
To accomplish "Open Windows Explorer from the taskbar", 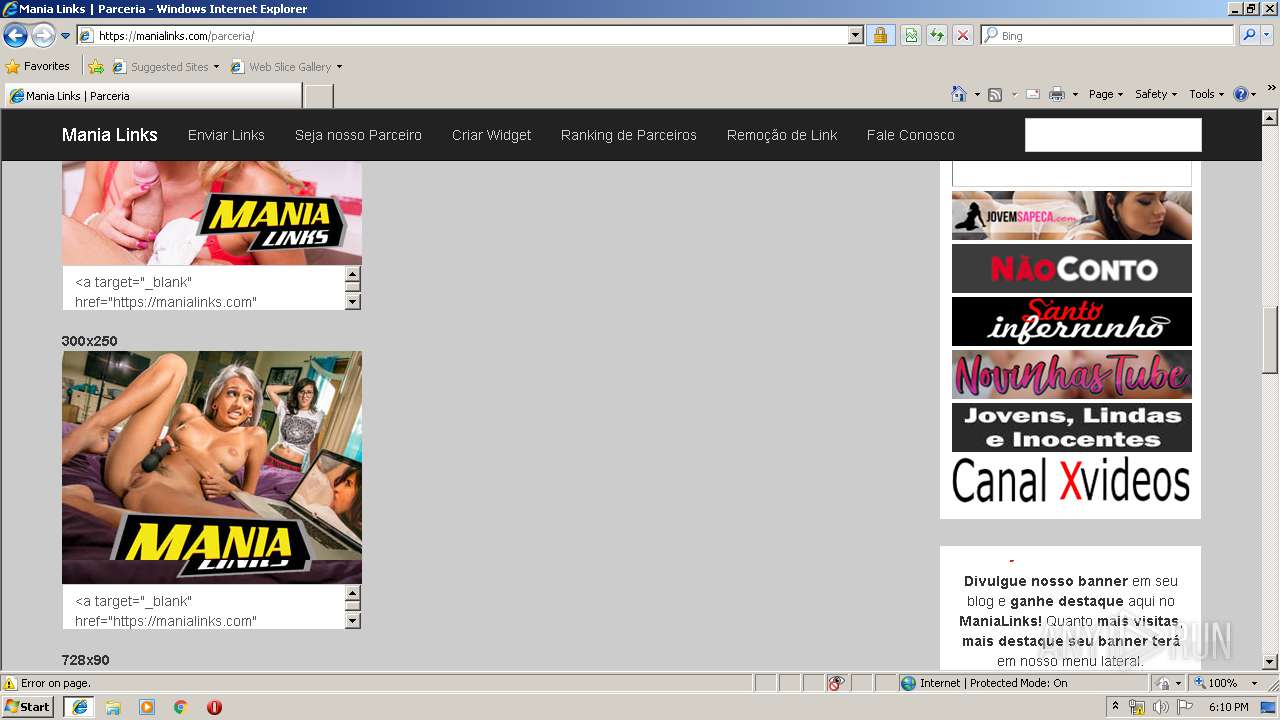I will coord(113,707).
